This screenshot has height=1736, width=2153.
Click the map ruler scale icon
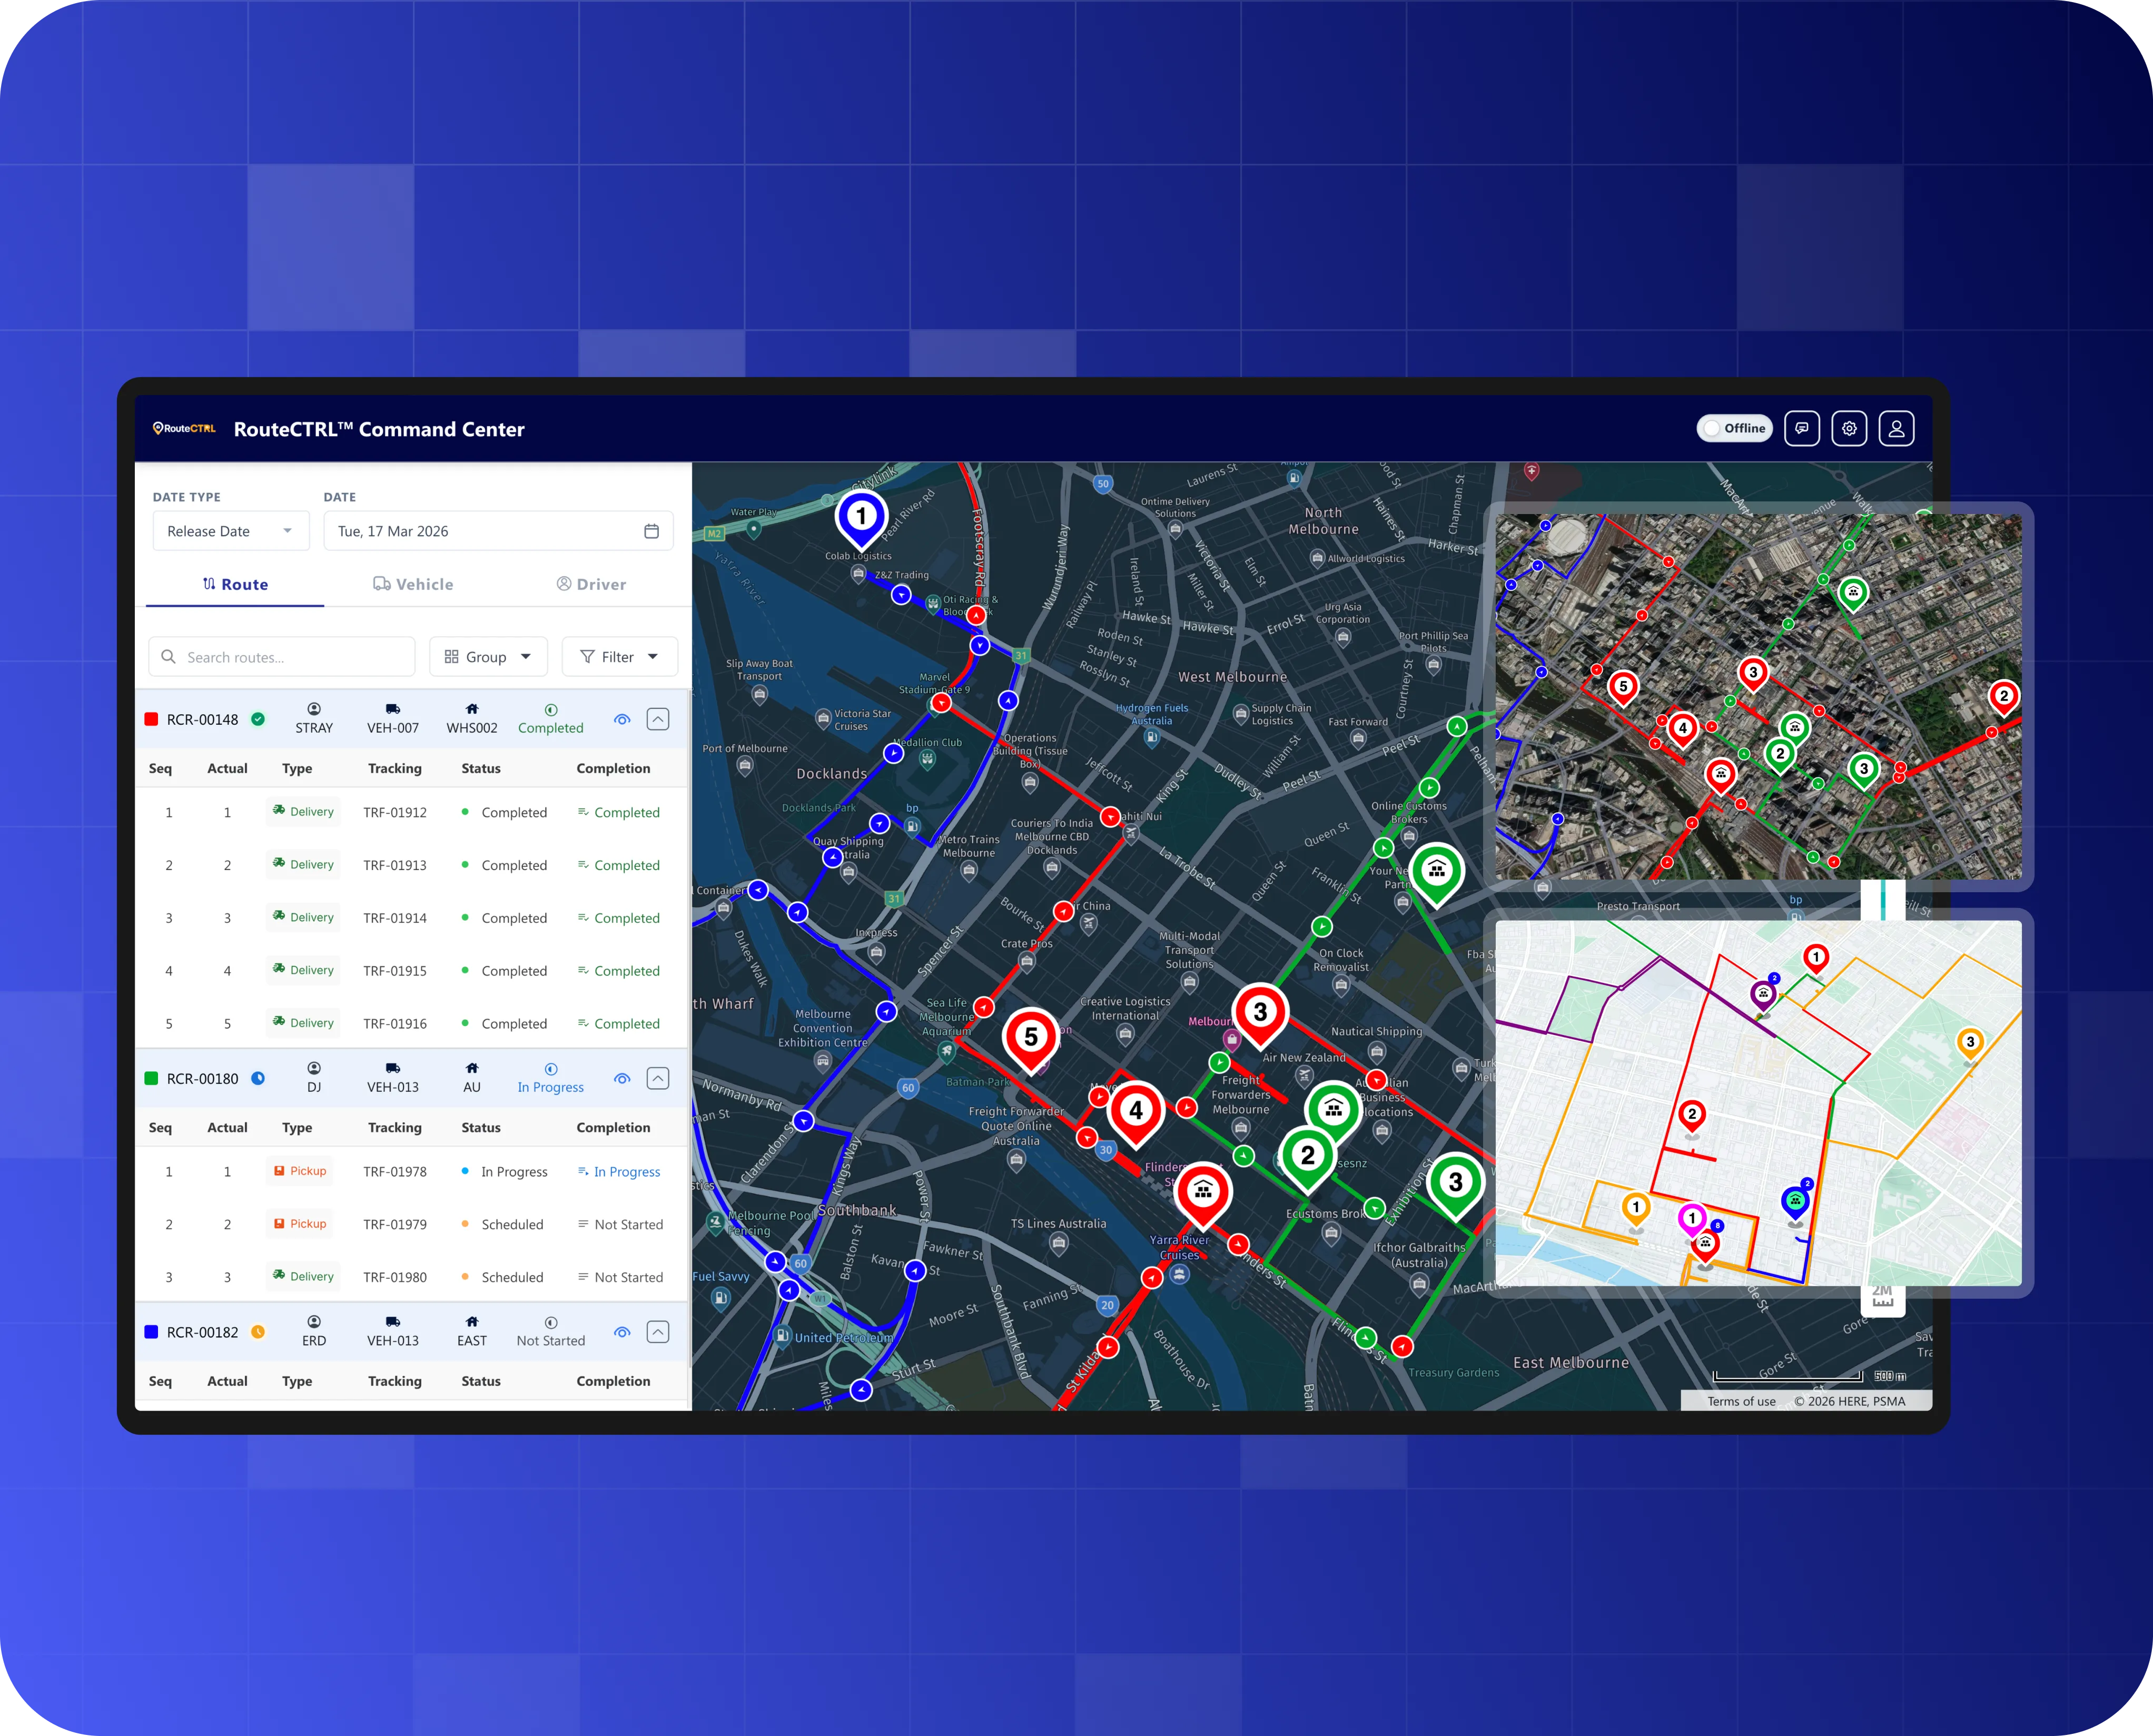[1882, 1297]
